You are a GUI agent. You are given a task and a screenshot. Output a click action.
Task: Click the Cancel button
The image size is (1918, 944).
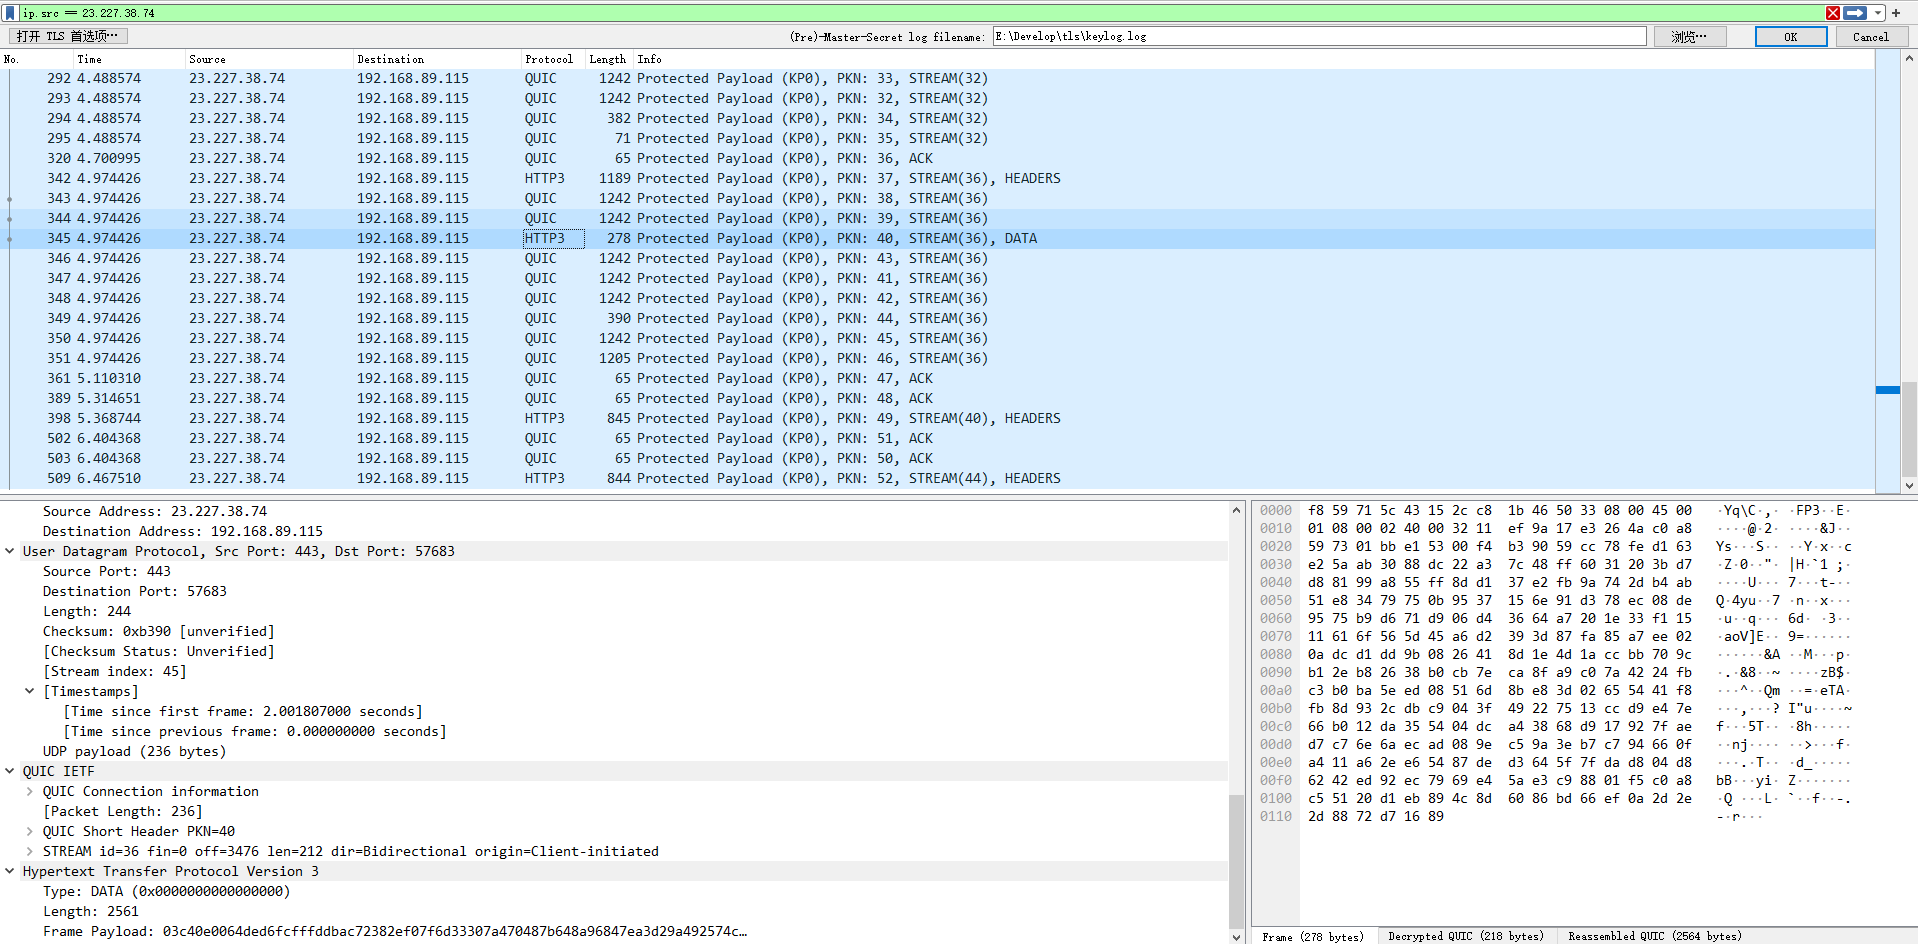(1870, 37)
